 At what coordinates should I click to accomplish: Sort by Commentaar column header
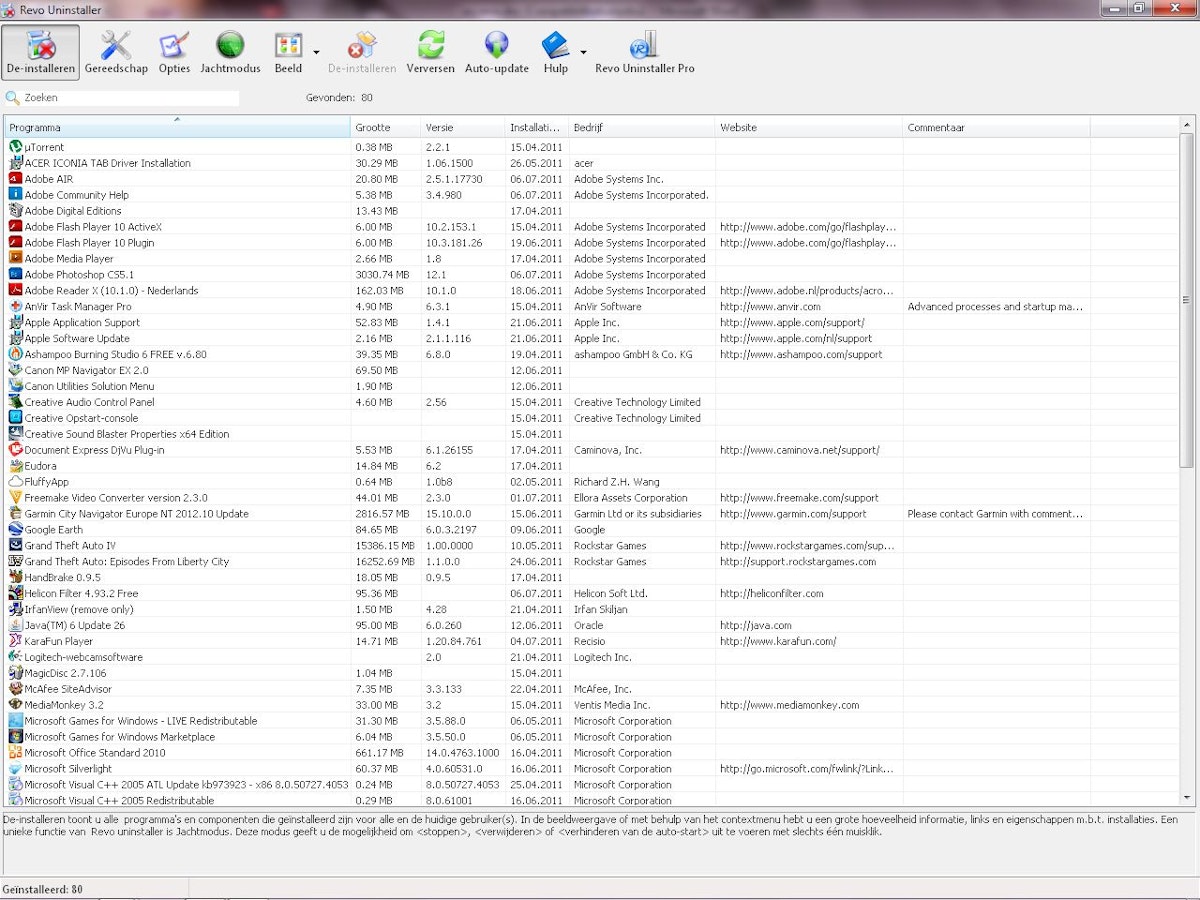tap(996, 127)
